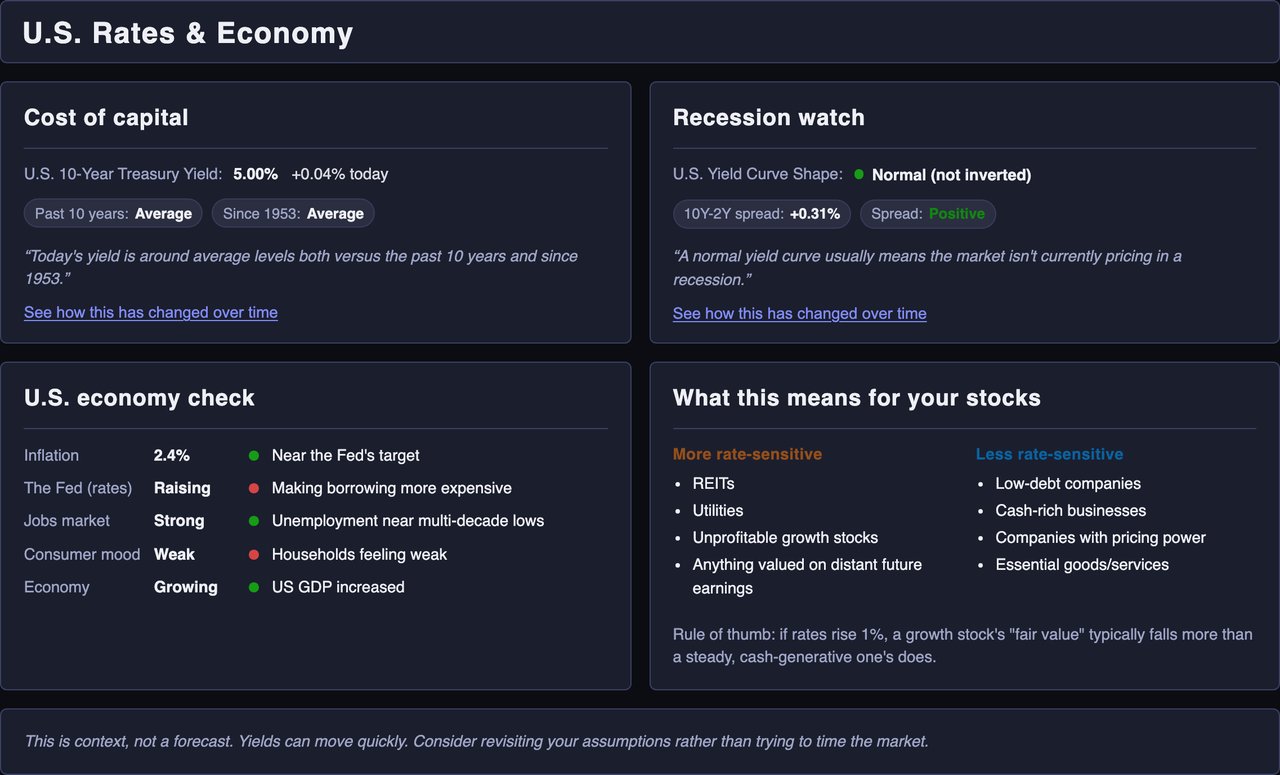The width and height of the screenshot is (1280, 775).
Task: Click US GDP increased text
Action: tap(338, 587)
